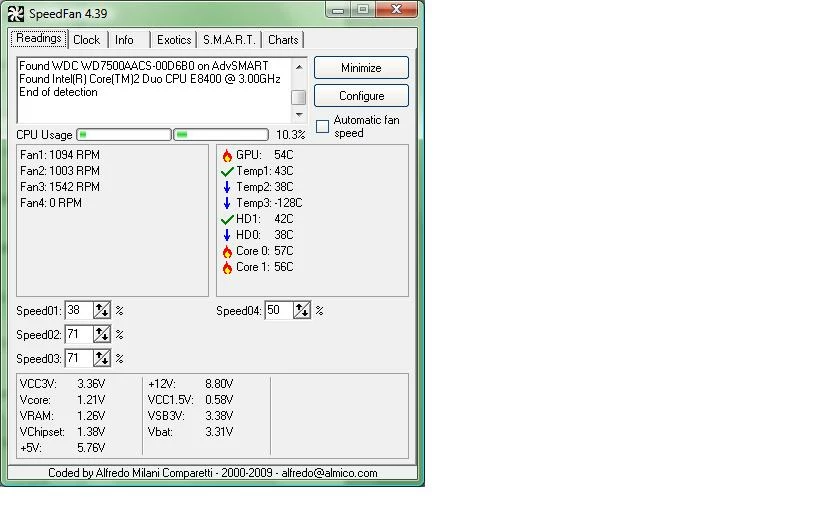Click the VSB3V 3.38V voltage reading
The width and height of the screenshot is (840, 525).
(x=191, y=416)
